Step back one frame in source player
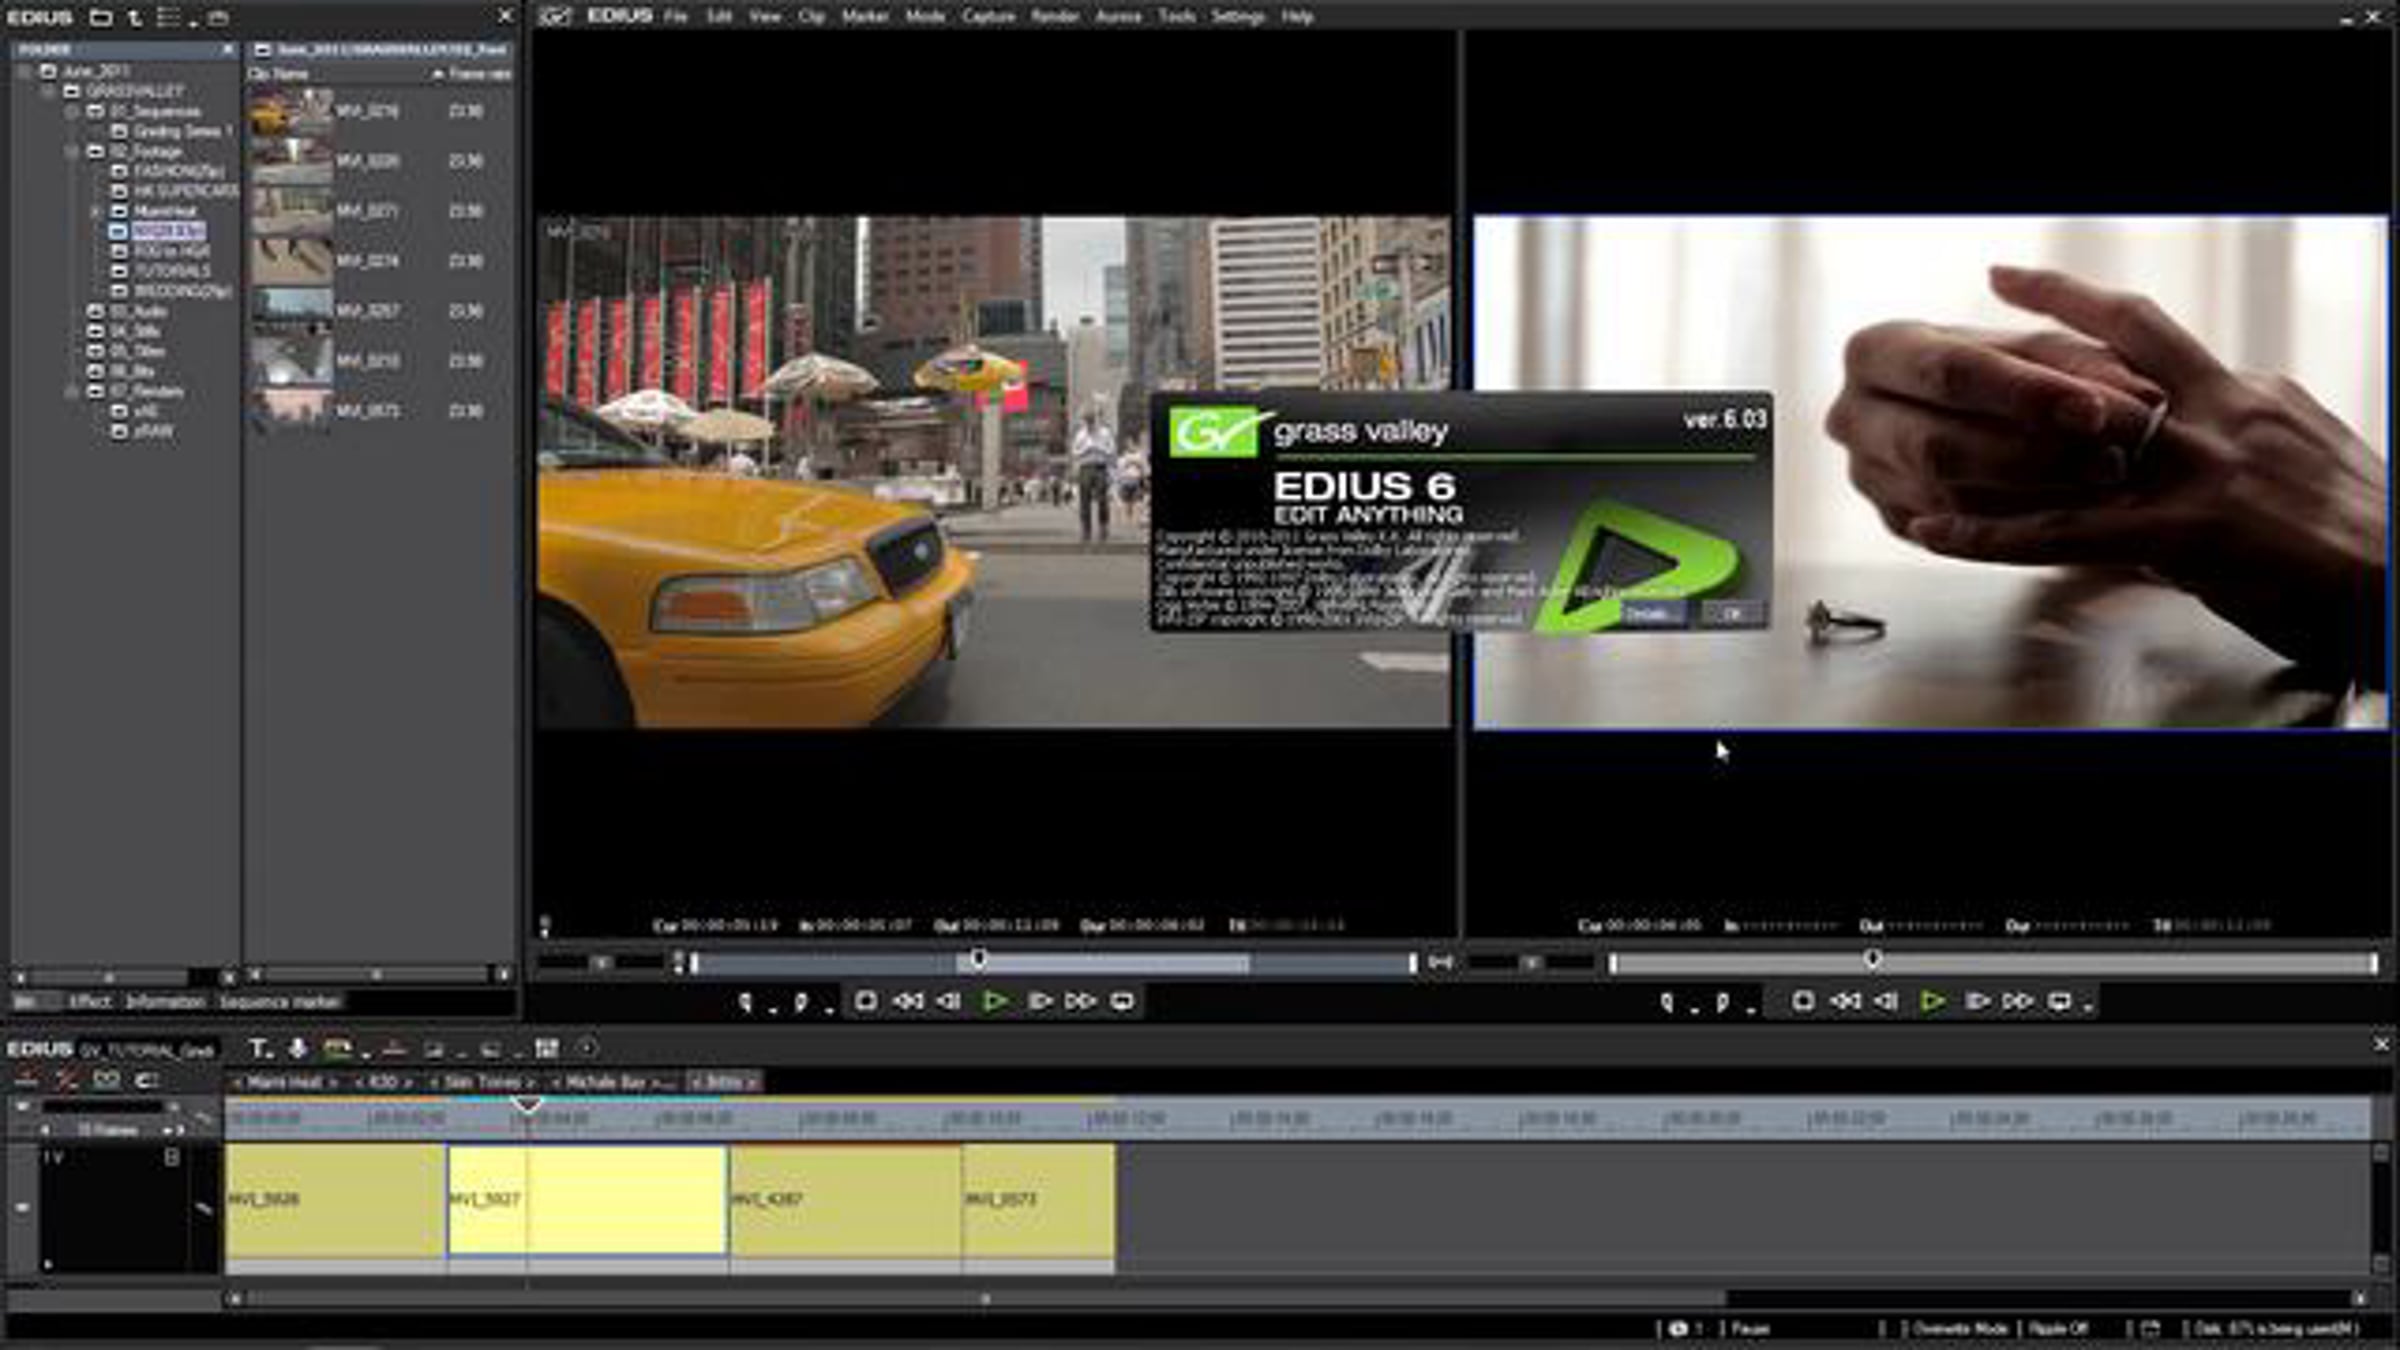This screenshot has width=2400, height=1350. pyautogui.click(x=948, y=1001)
